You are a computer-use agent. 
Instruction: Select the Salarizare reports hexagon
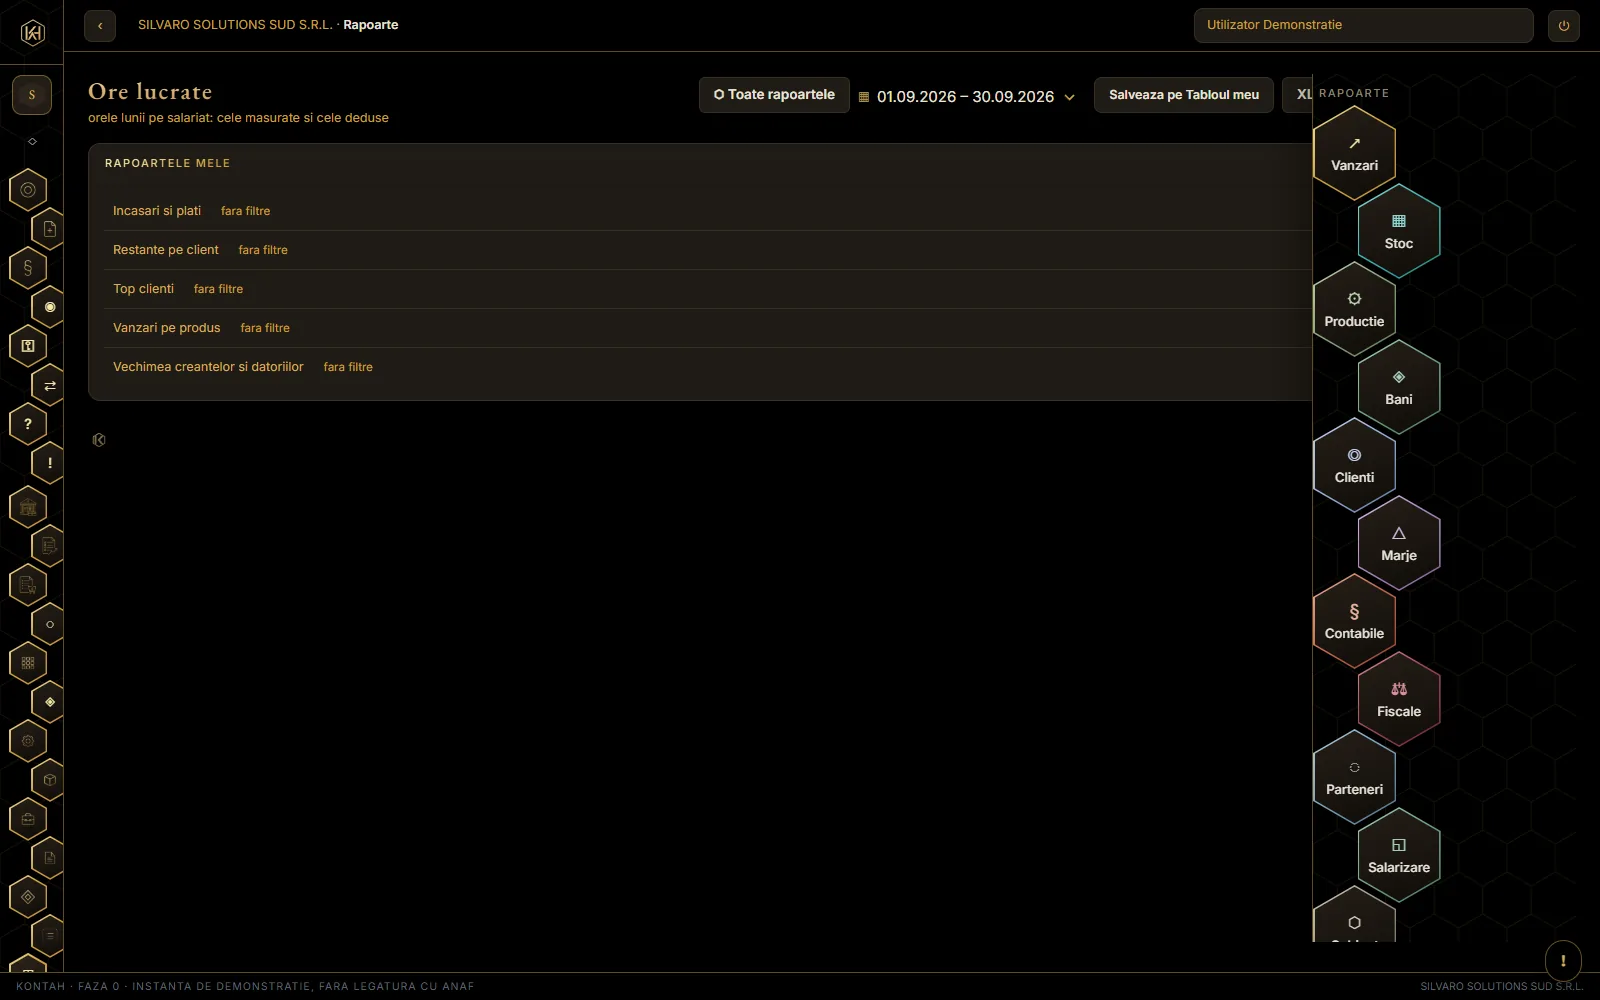tap(1399, 855)
